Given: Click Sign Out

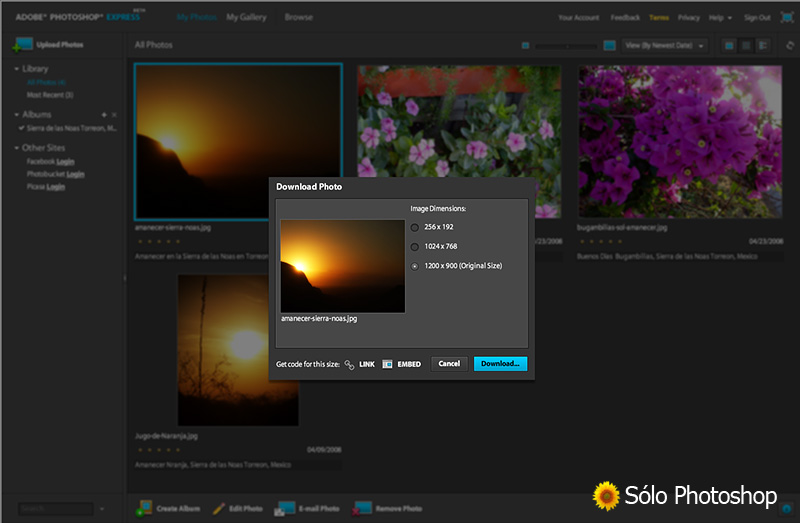Looking at the screenshot, I should 757,17.
